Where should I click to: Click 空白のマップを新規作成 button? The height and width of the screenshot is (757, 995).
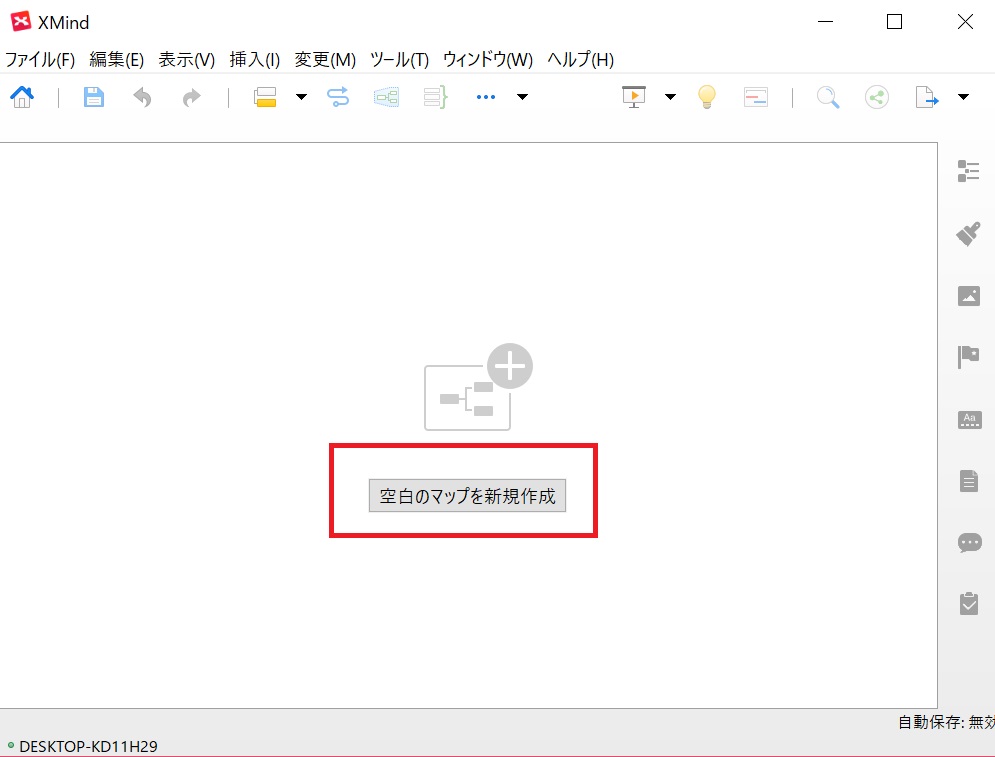click(x=467, y=496)
